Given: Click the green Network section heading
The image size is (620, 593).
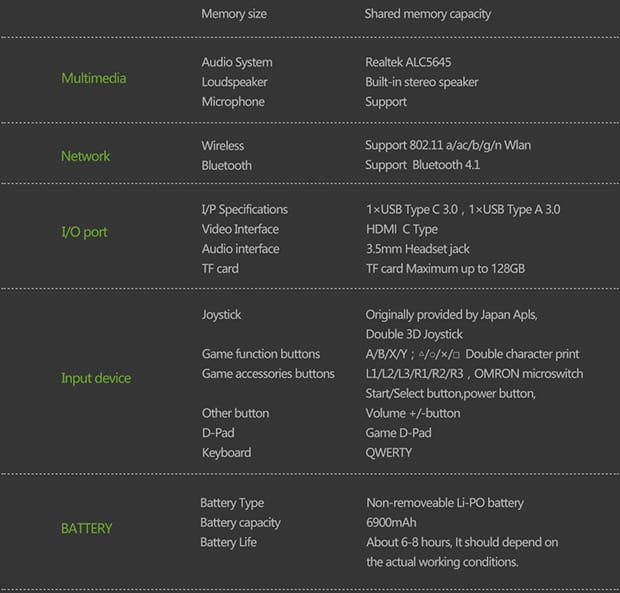Looking at the screenshot, I should point(86,156).
